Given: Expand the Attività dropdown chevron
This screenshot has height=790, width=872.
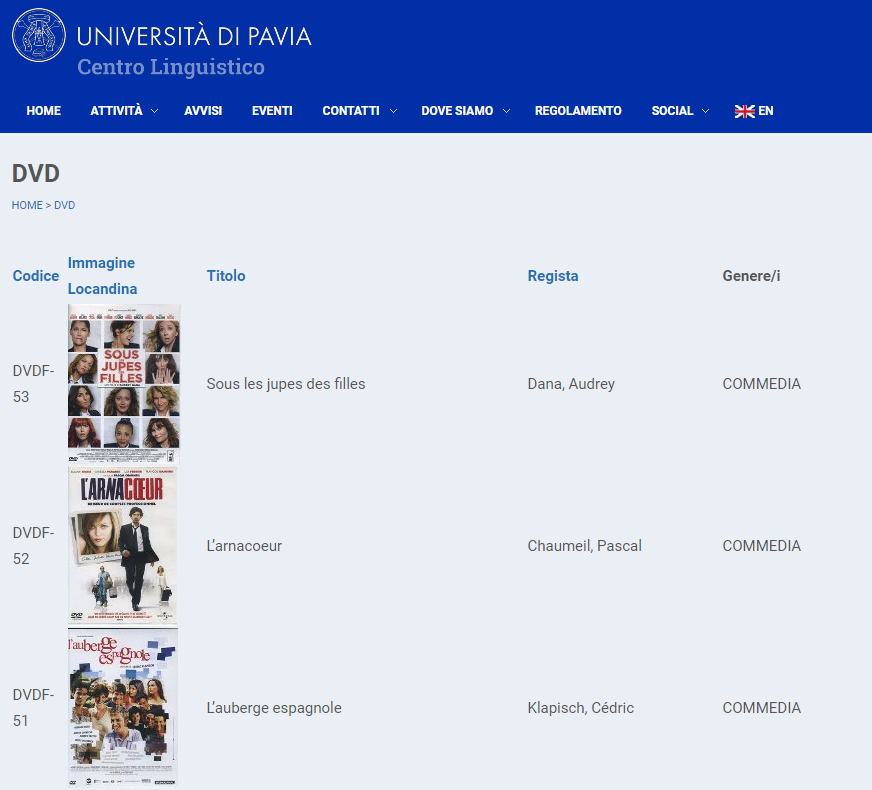Looking at the screenshot, I should (155, 111).
